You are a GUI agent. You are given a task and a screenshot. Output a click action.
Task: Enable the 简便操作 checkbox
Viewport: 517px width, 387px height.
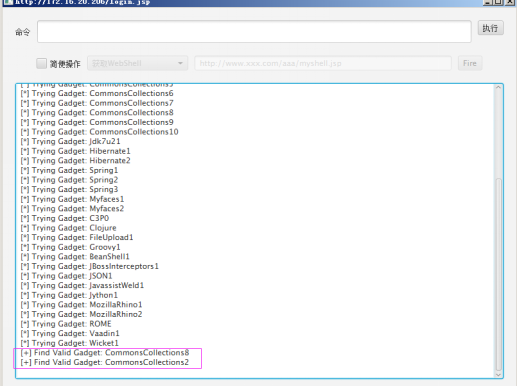tap(41, 63)
